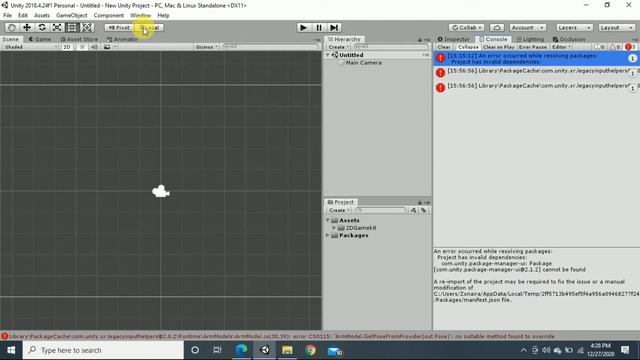Screen dimensions: 640x360
Task: Open Hierarchy Create dropdown
Action: (x=338, y=47)
